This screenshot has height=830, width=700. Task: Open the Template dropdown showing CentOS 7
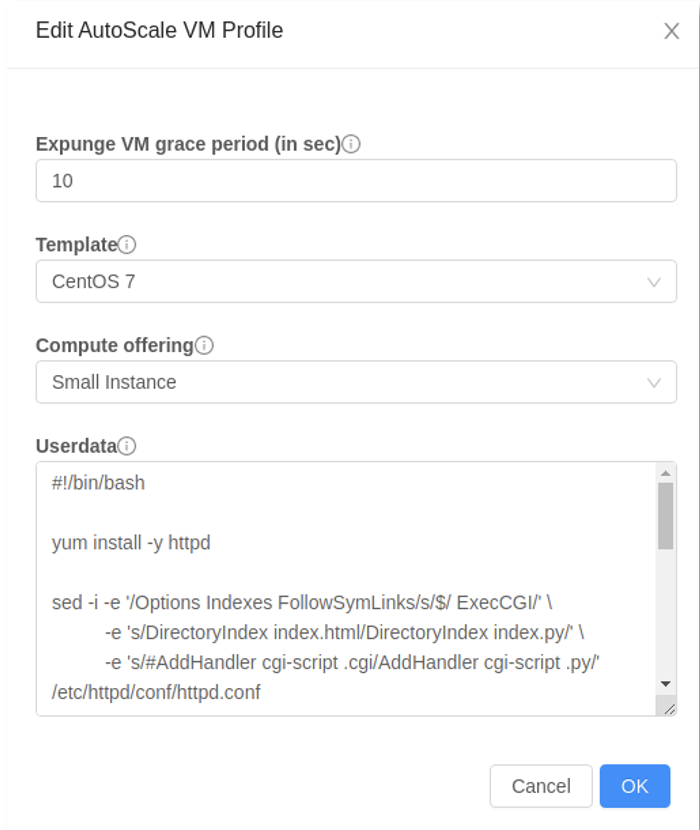click(356, 282)
